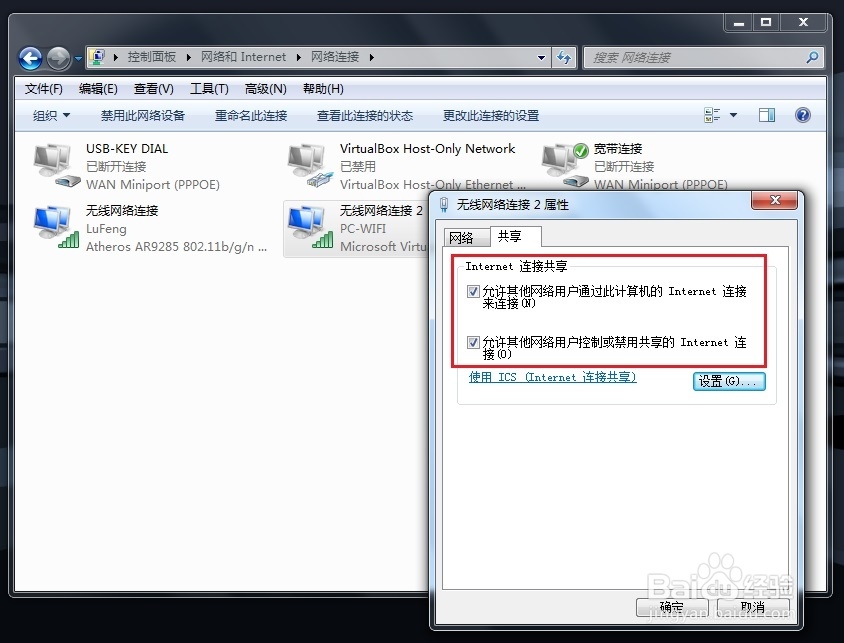Click 重命名此连接 in the toolbar
The image size is (844, 643).
tap(251, 116)
